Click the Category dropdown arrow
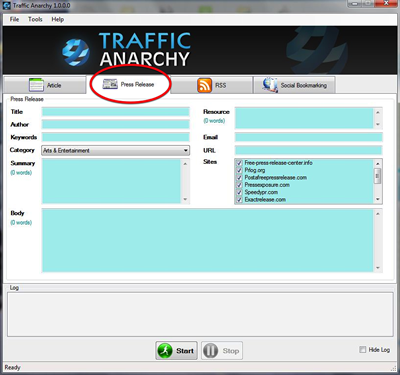Image resolution: width=400 pixels, height=375 pixels. pyautogui.click(x=186, y=151)
